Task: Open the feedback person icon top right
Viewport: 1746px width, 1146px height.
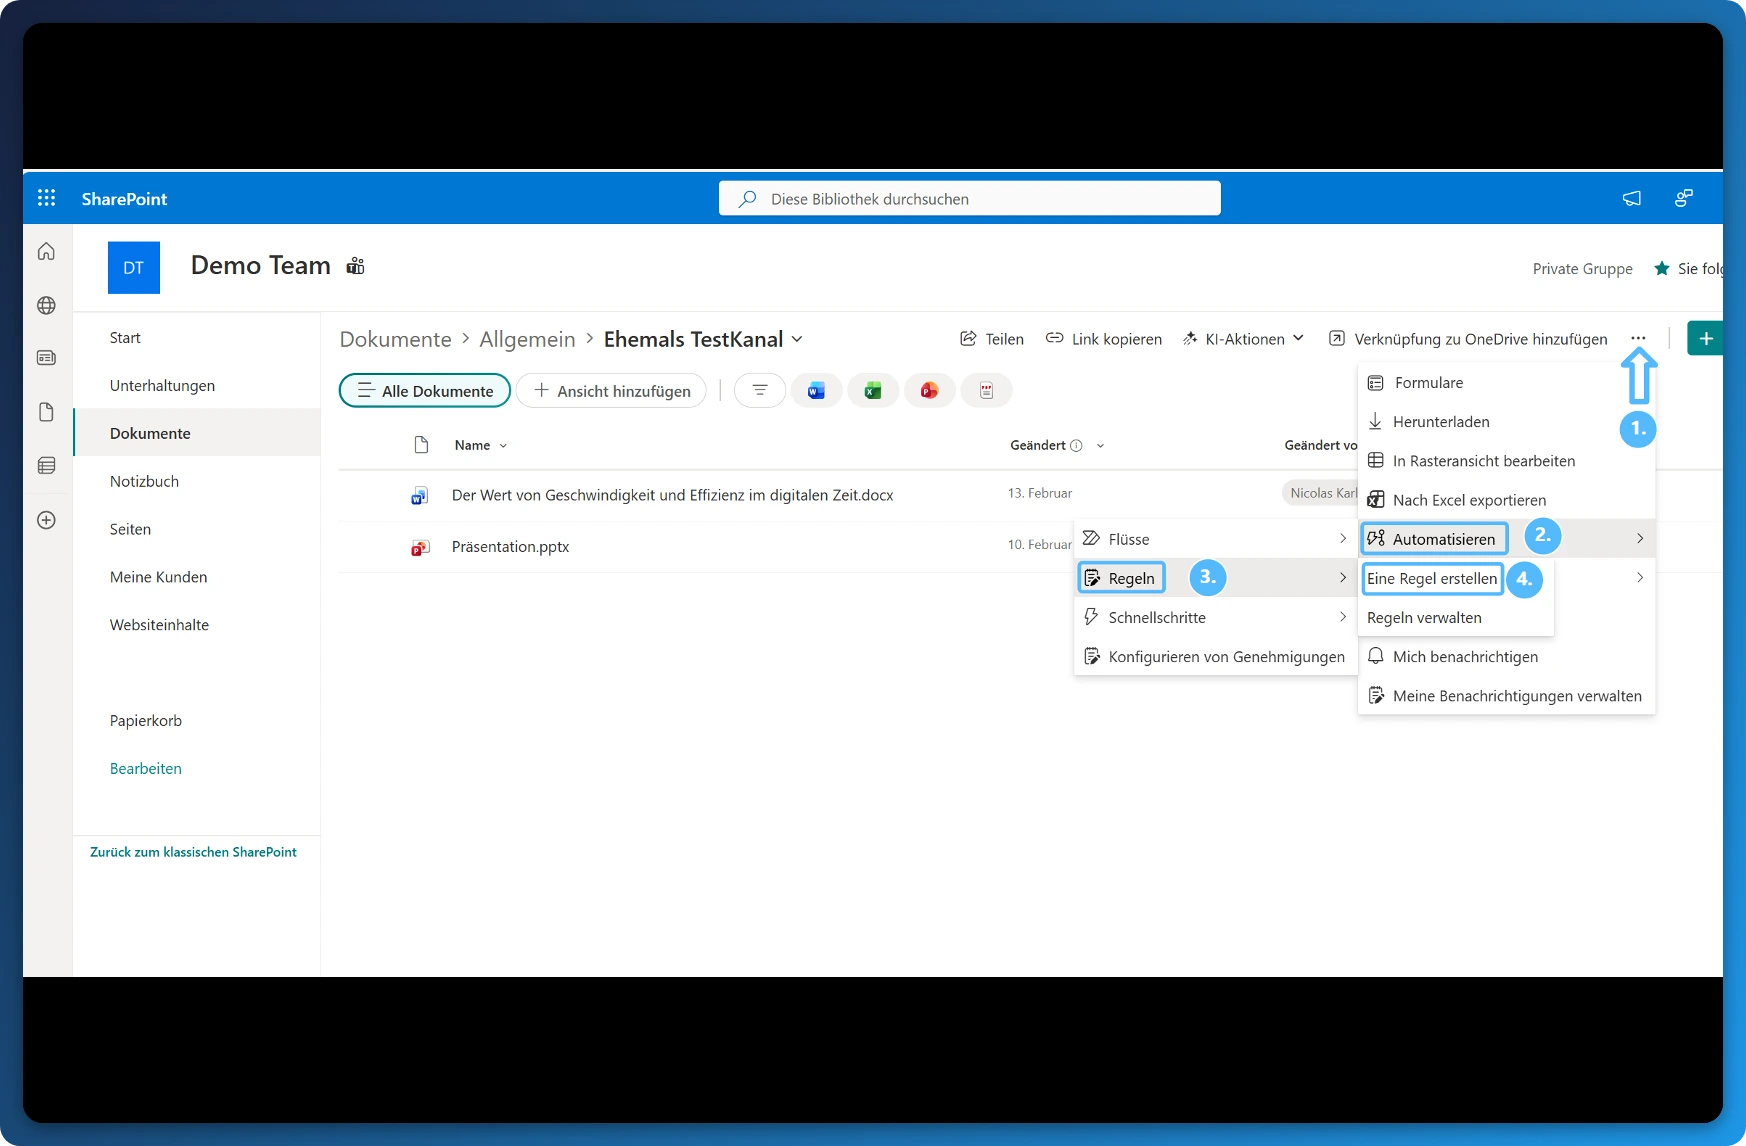Action: coord(1684,198)
